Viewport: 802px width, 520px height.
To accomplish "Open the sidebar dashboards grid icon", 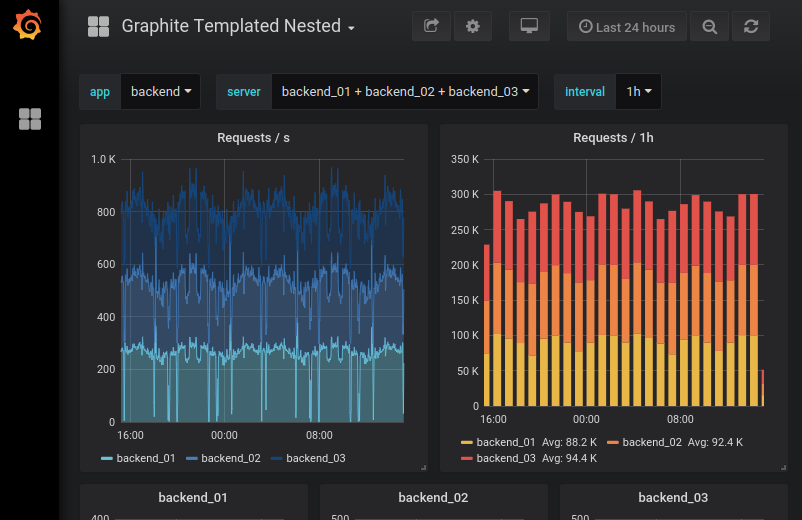I will [30, 120].
